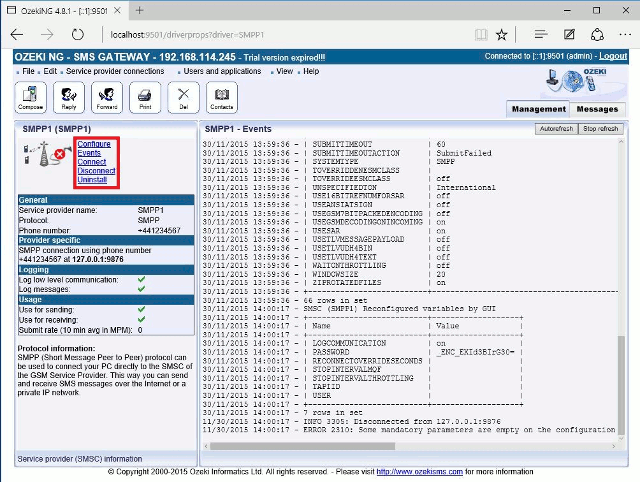The image size is (640, 482).
Task: Click the Events link
Action: click(89, 153)
